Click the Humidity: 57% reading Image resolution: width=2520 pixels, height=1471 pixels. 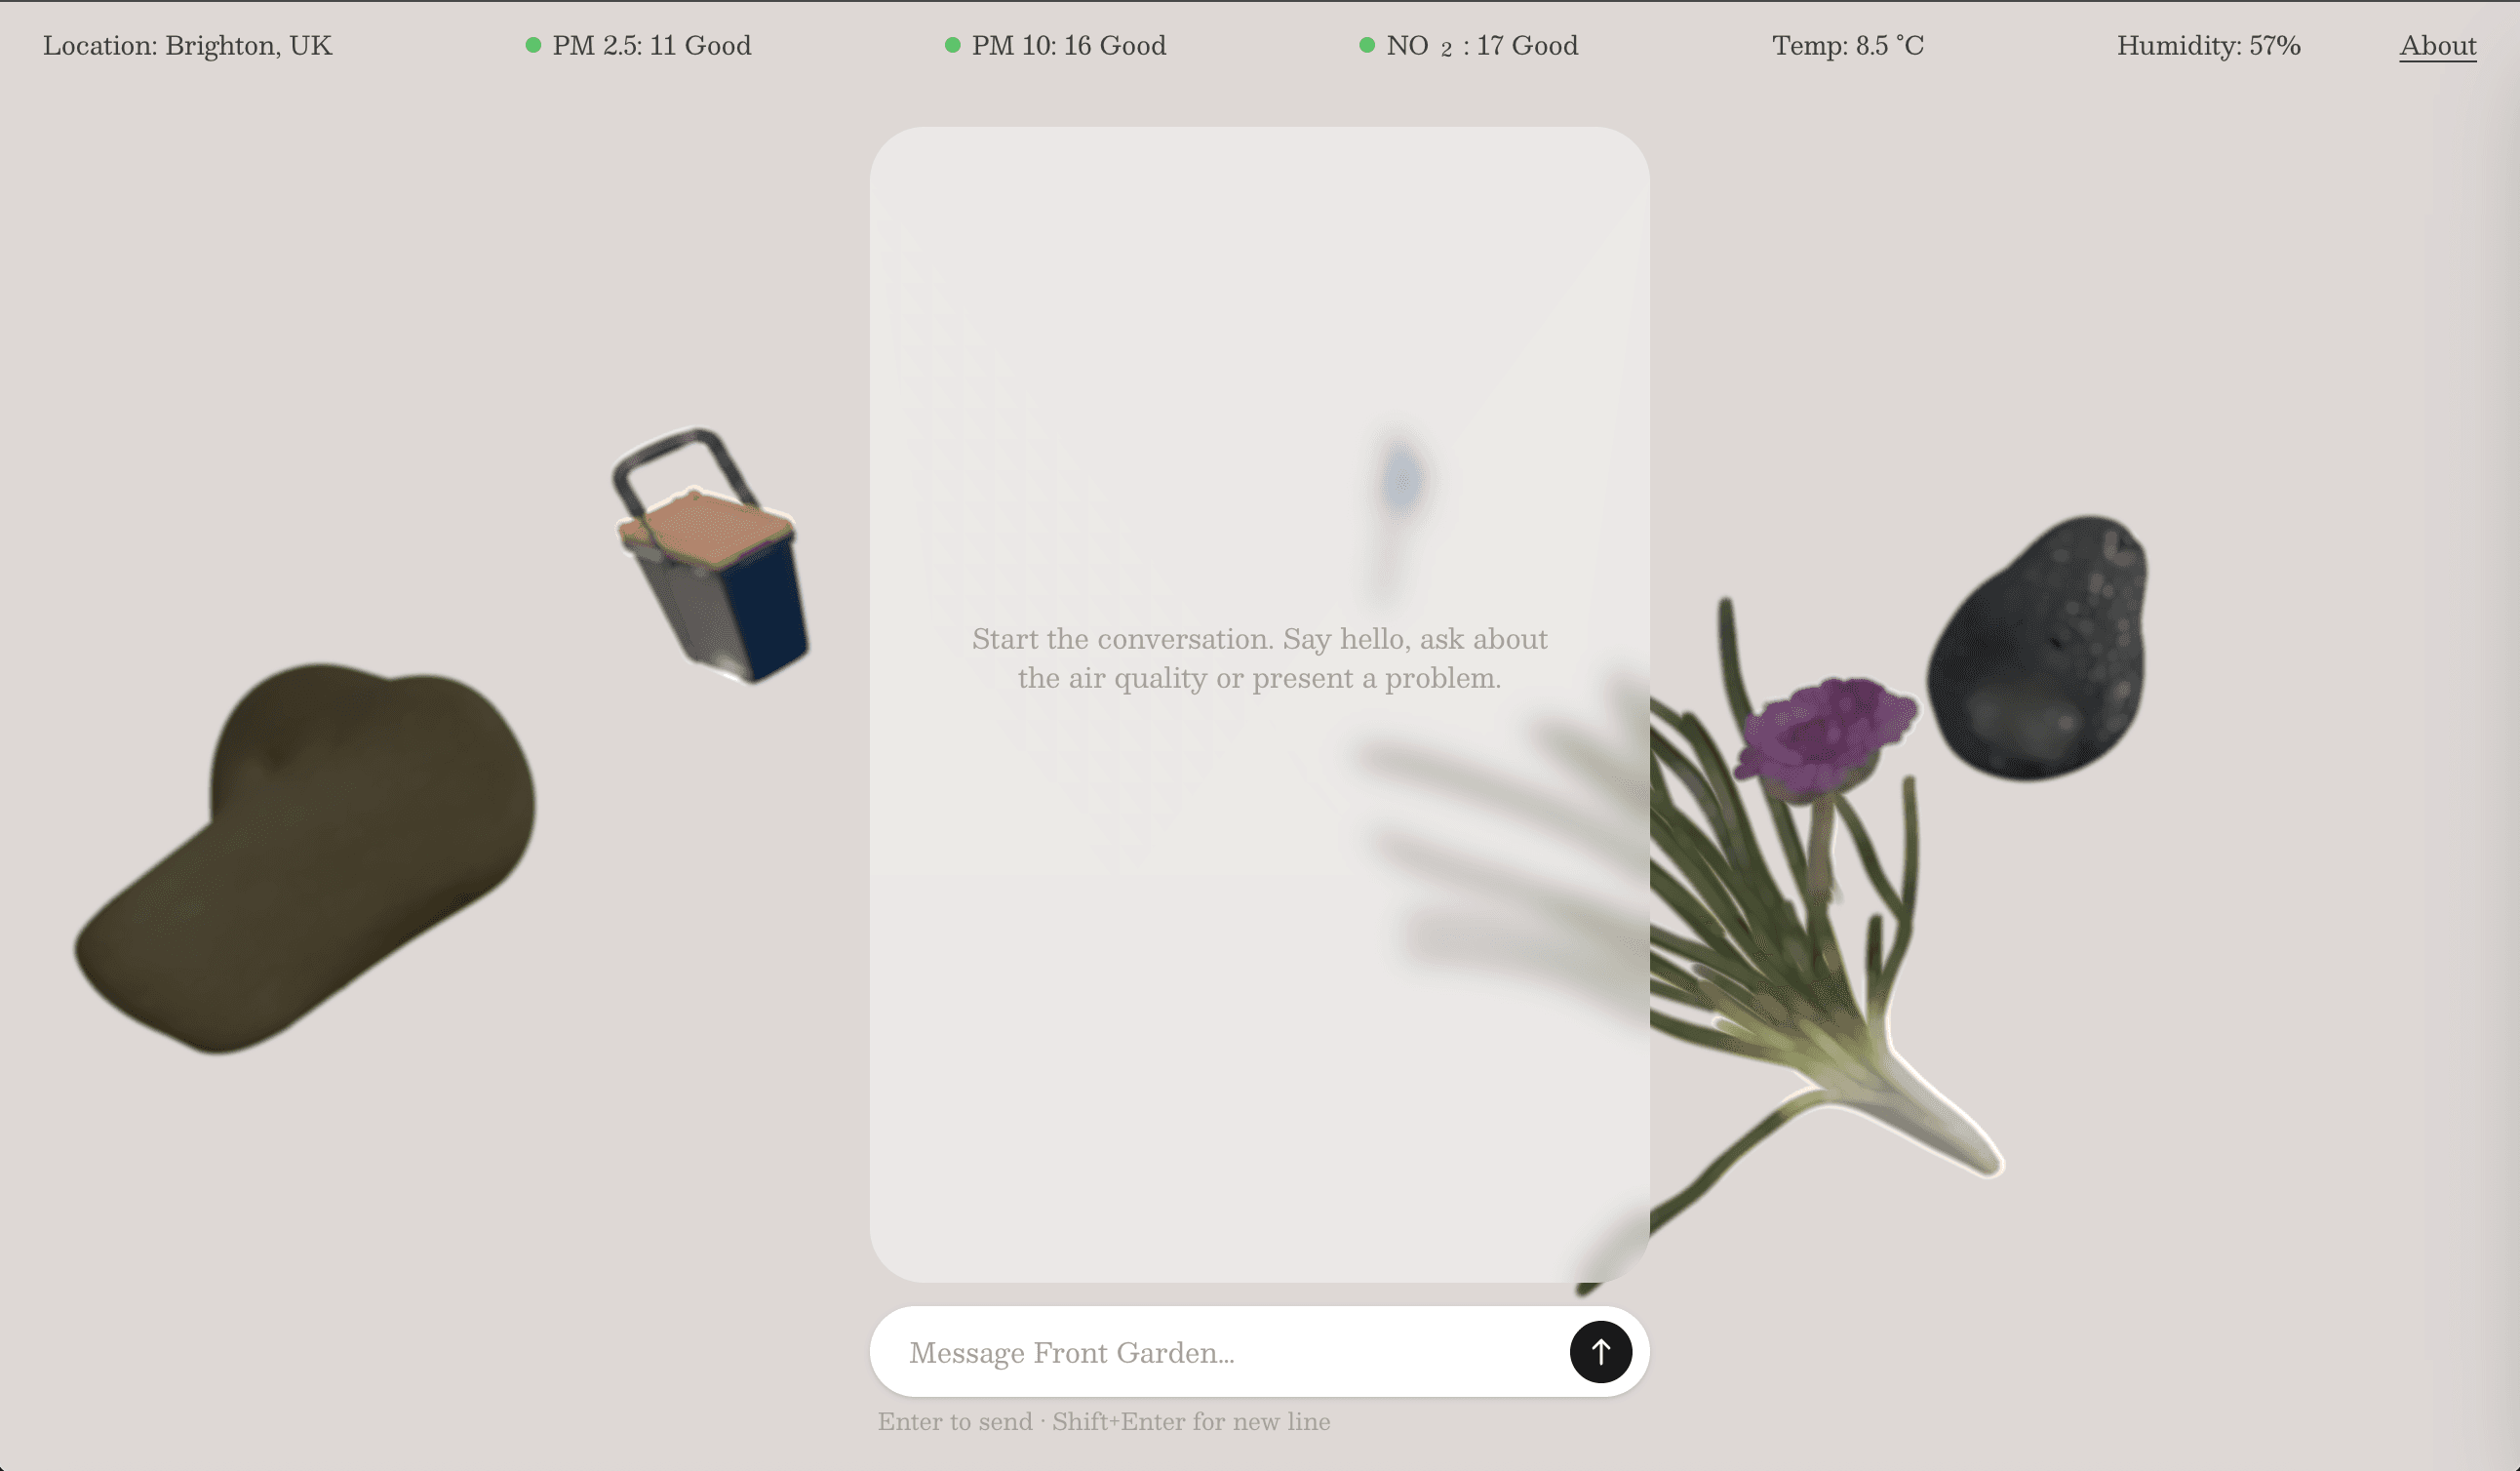point(2208,46)
